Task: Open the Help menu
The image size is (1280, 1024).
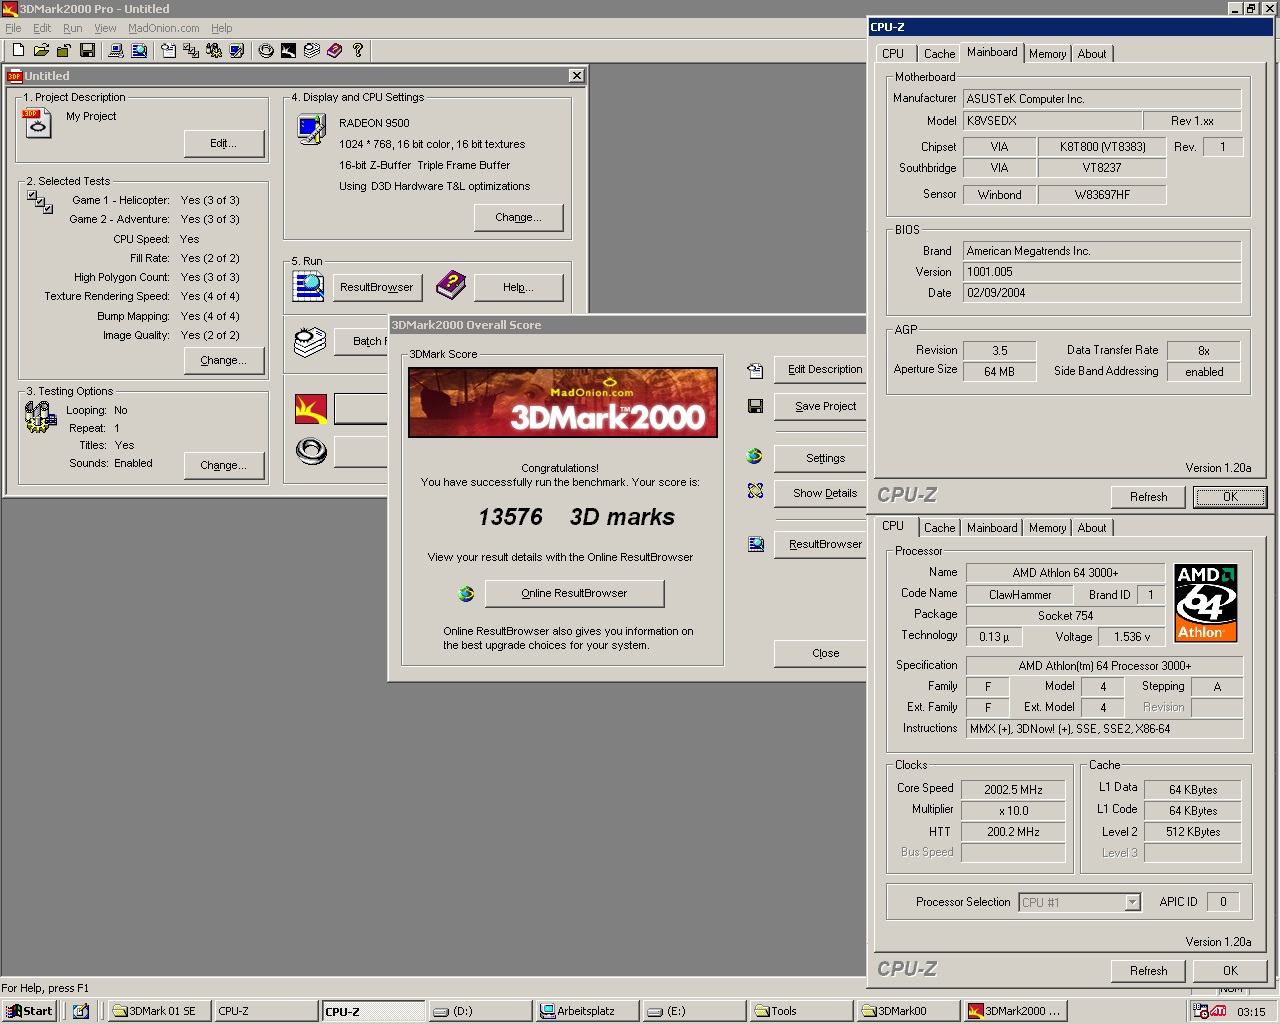Action: (x=222, y=28)
